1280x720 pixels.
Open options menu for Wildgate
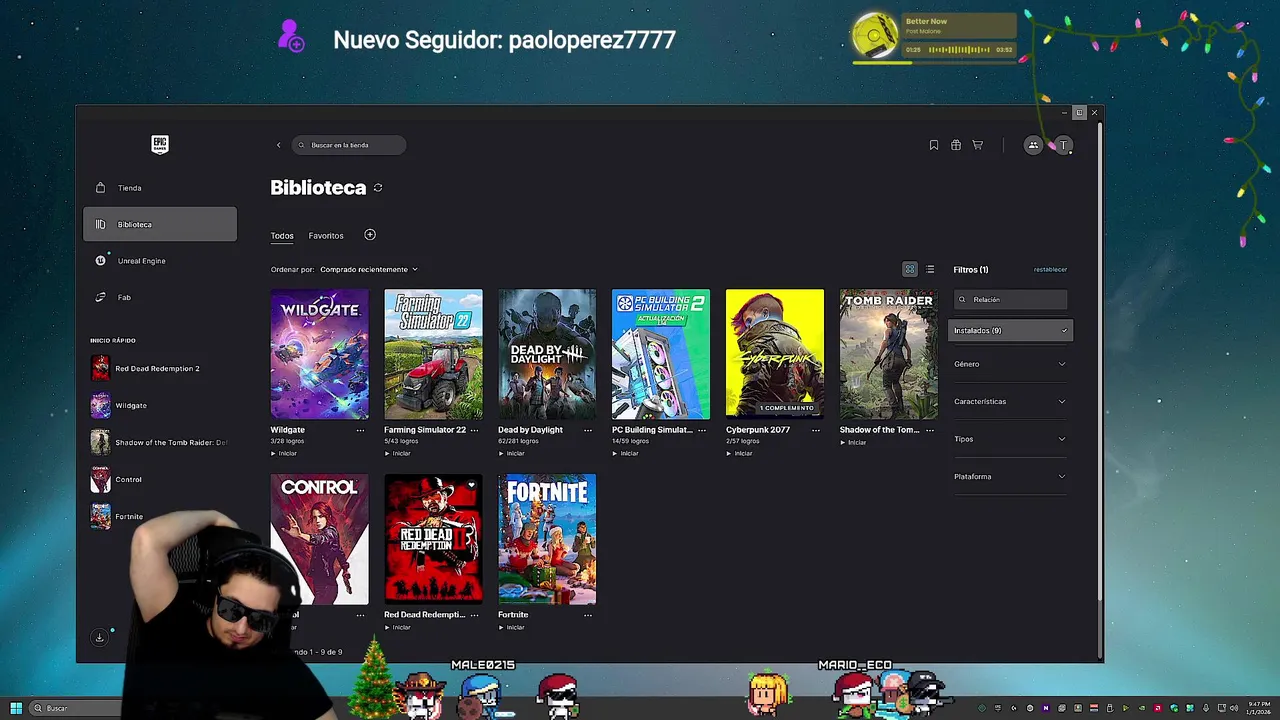click(360, 430)
